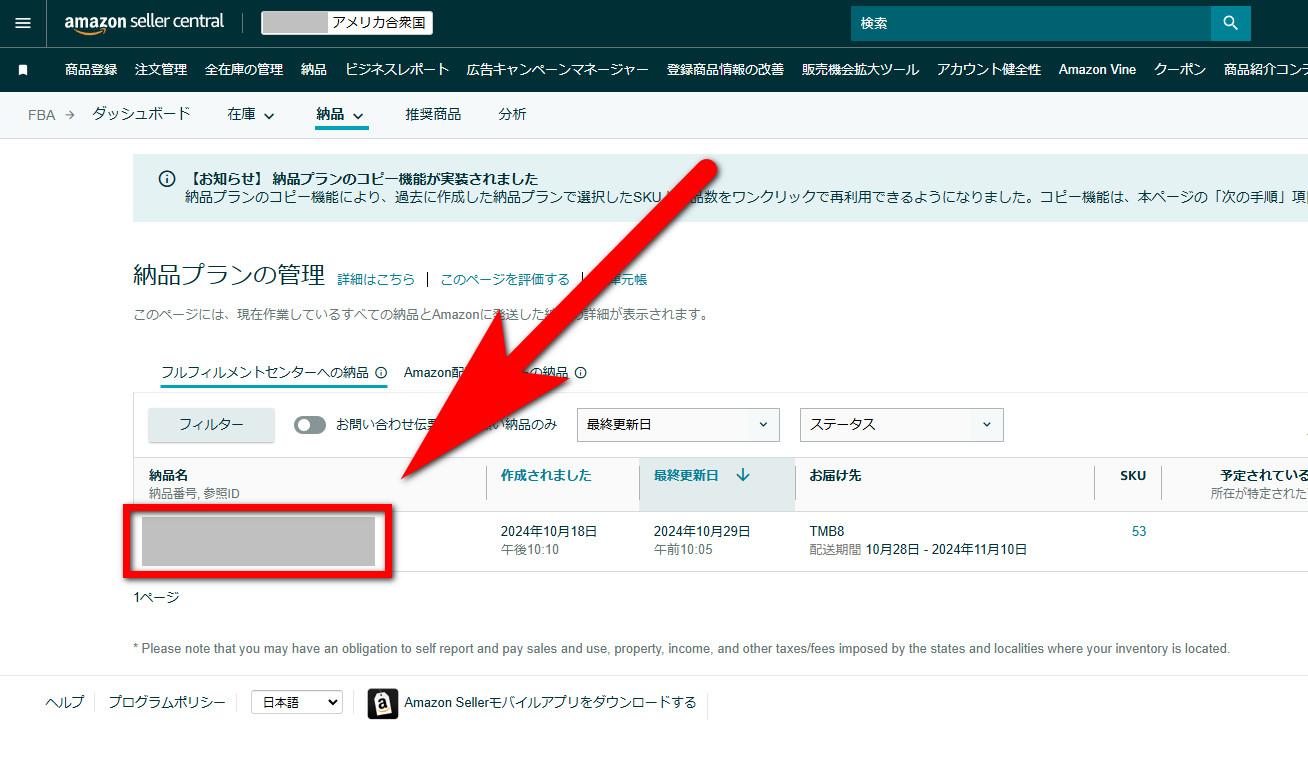
Task: Click the フィルター button
Action: click(x=211, y=425)
